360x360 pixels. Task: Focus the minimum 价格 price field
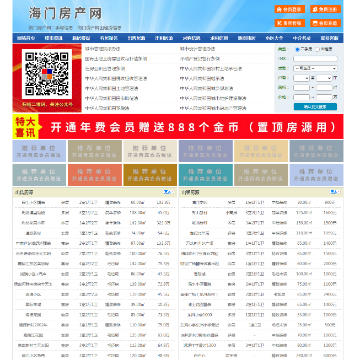(301, 97)
